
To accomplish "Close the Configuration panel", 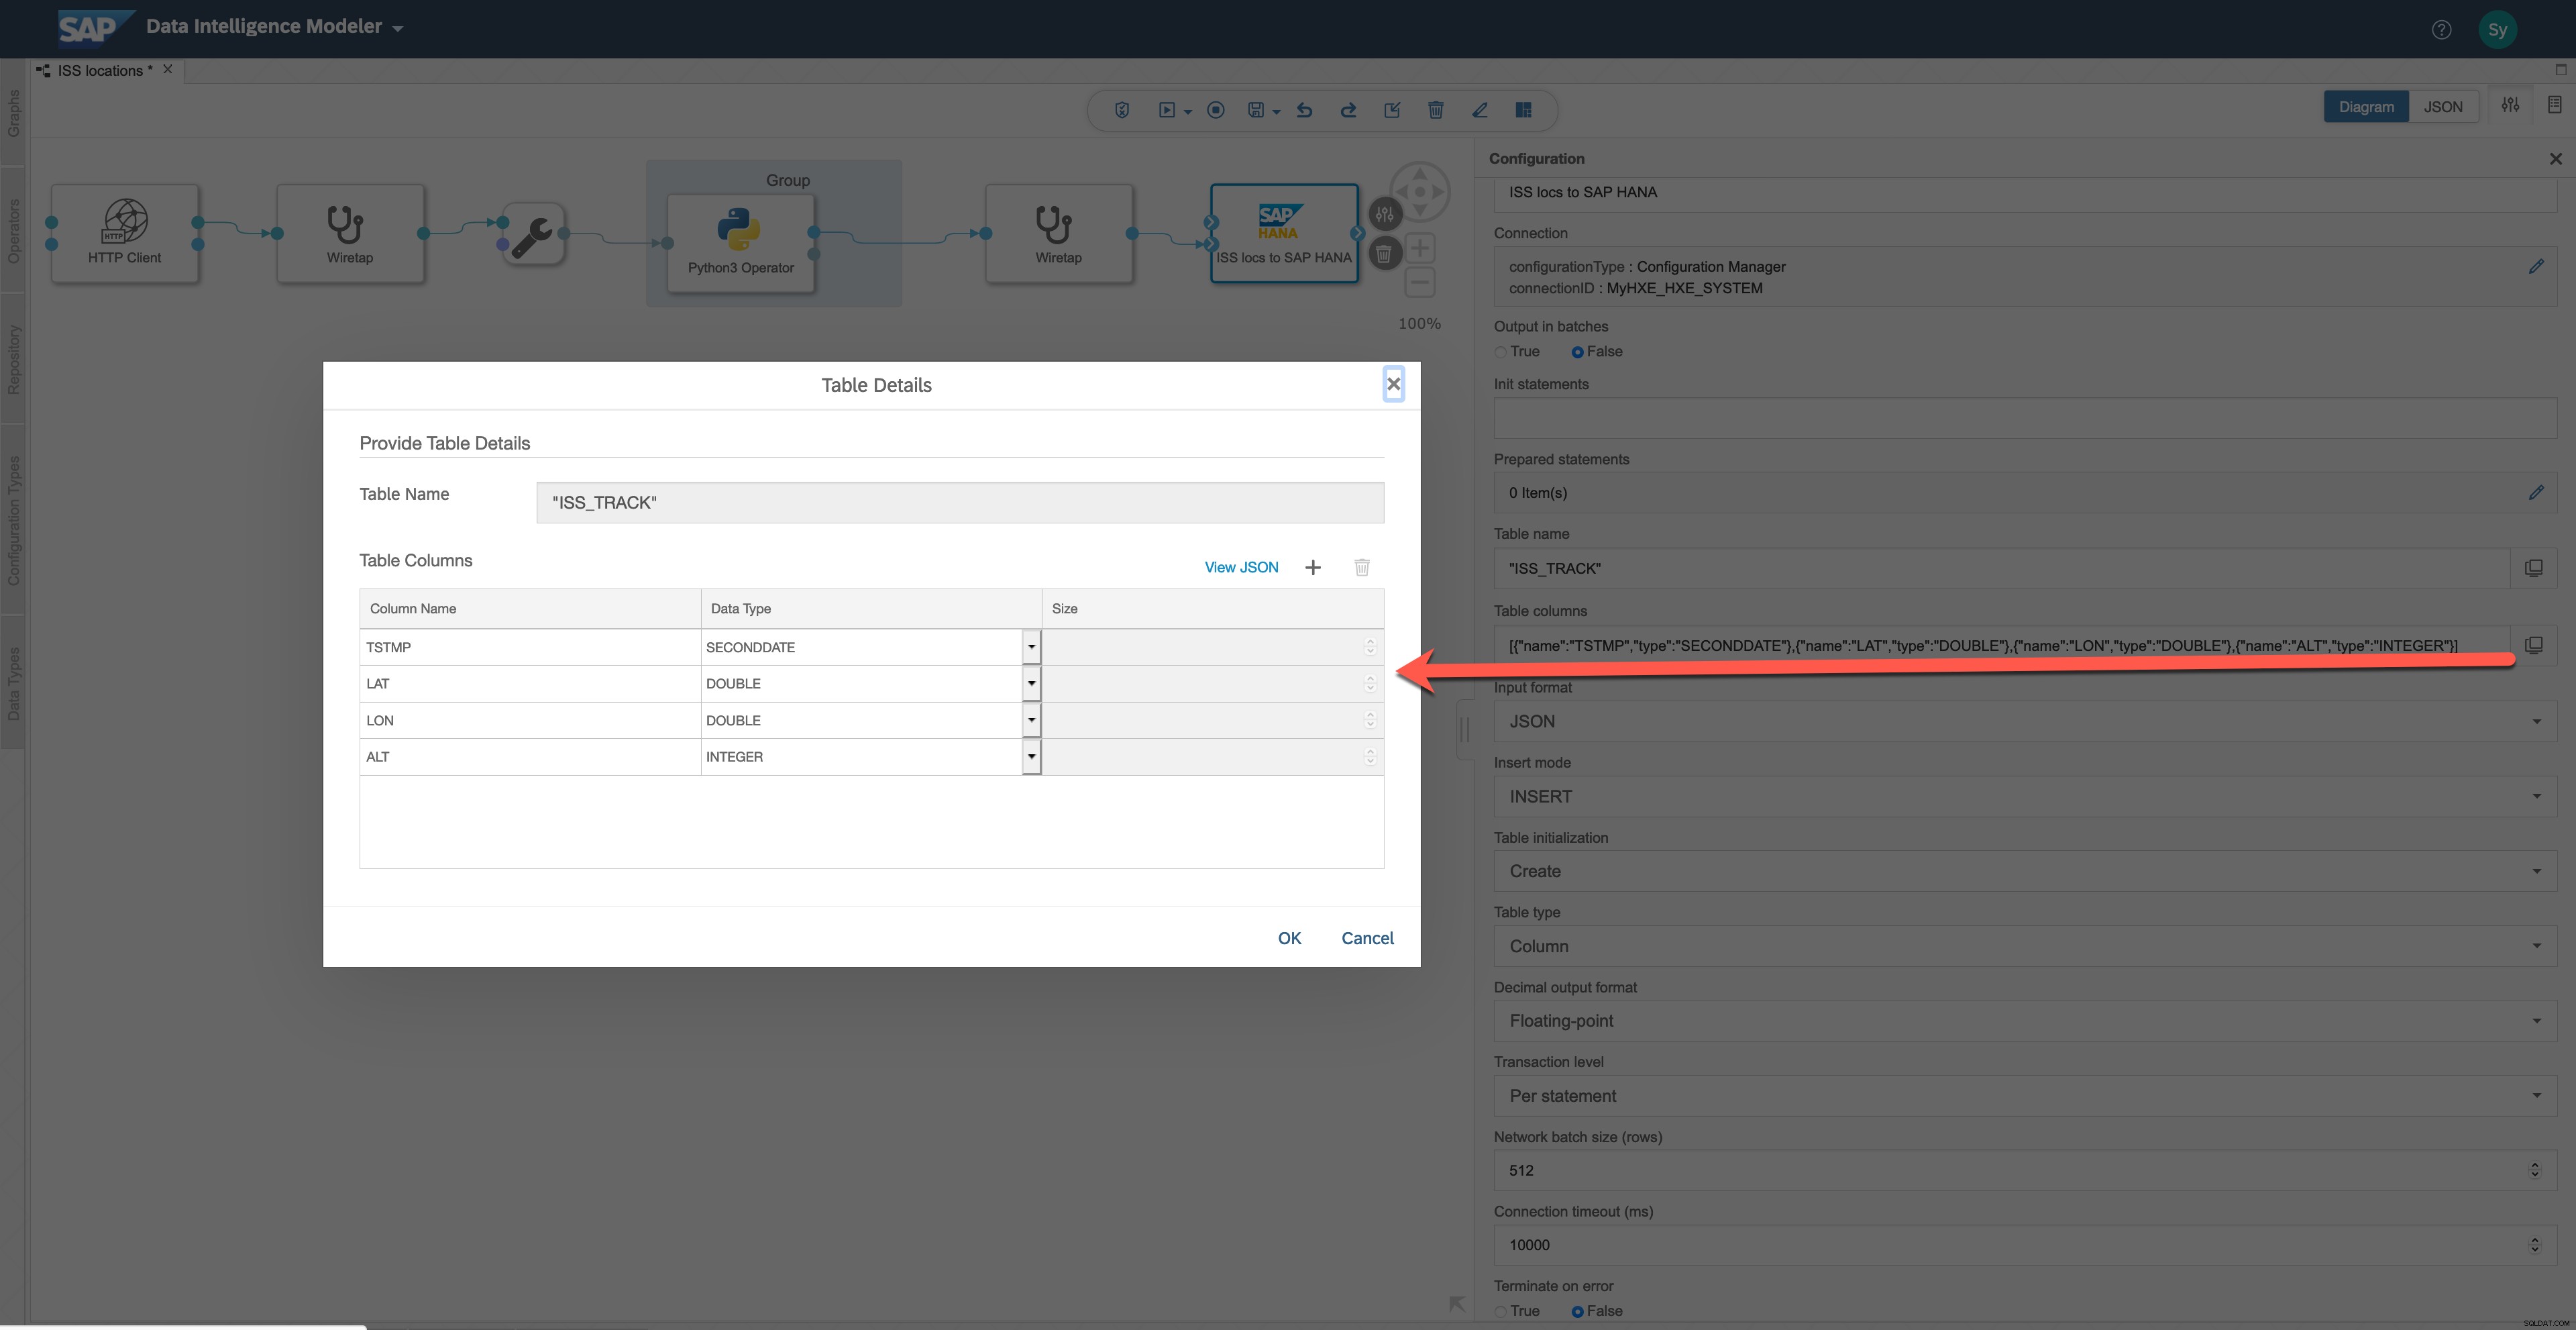I will point(2555,159).
